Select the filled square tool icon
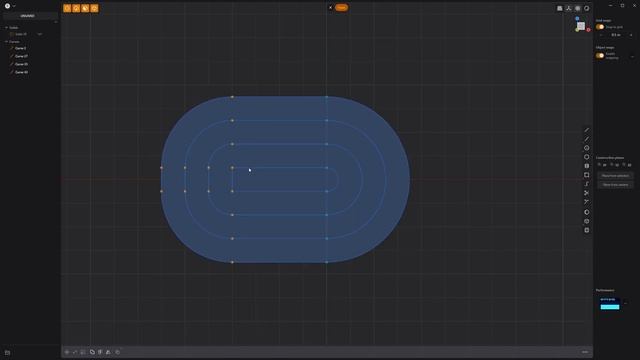The height and width of the screenshot is (360, 640). [587, 166]
